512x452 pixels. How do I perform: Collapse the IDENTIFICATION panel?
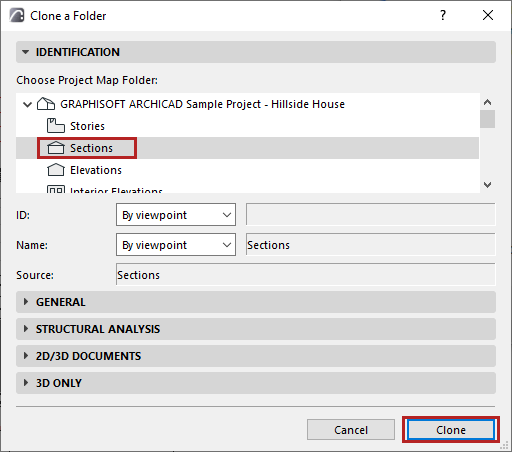[25, 52]
